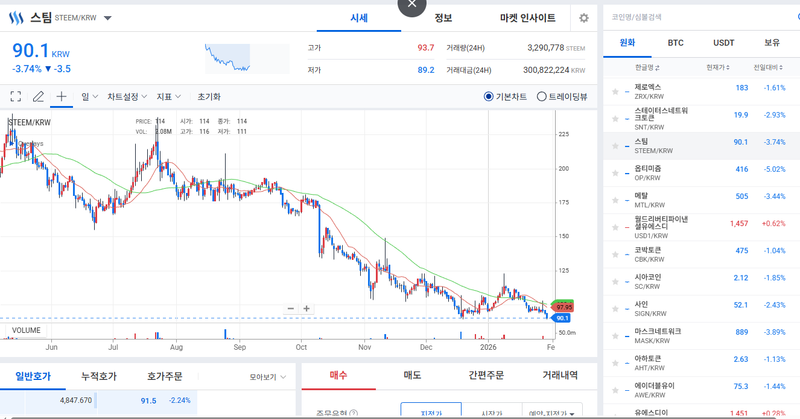Favorite the OP/KRW coin star
Screen dimensions: 800x419
click(x=616, y=170)
